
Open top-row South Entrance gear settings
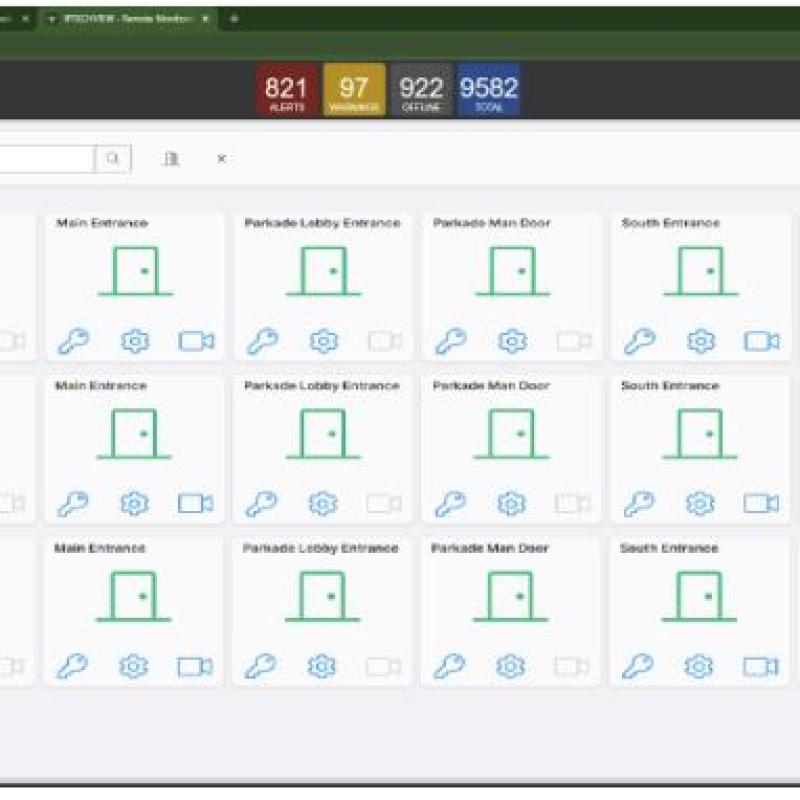701,341
